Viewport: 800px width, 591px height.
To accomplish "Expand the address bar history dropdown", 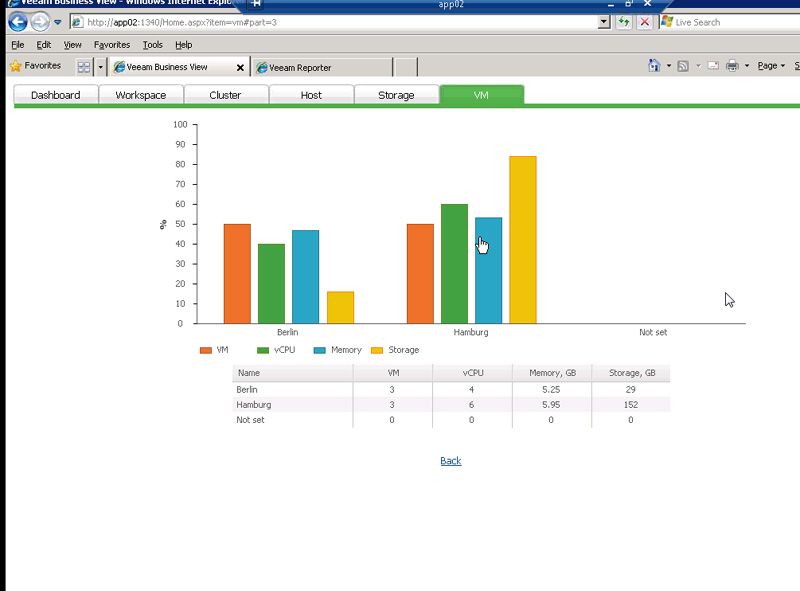I will 603,22.
